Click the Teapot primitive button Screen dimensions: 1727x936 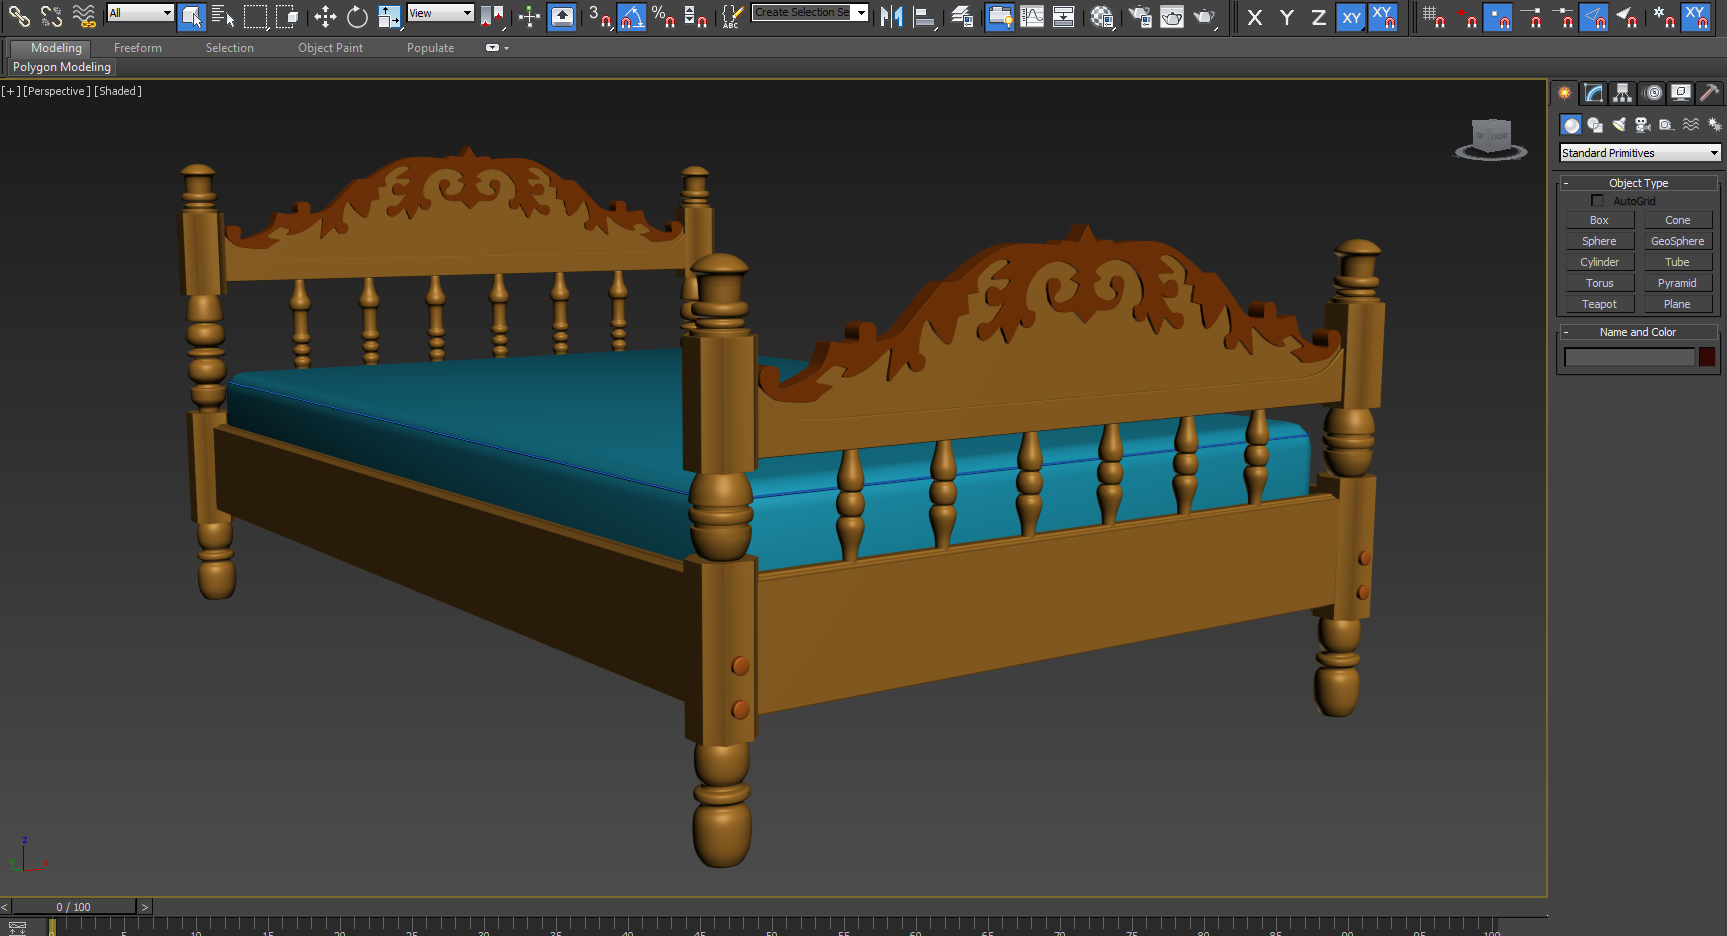pyautogui.click(x=1599, y=304)
